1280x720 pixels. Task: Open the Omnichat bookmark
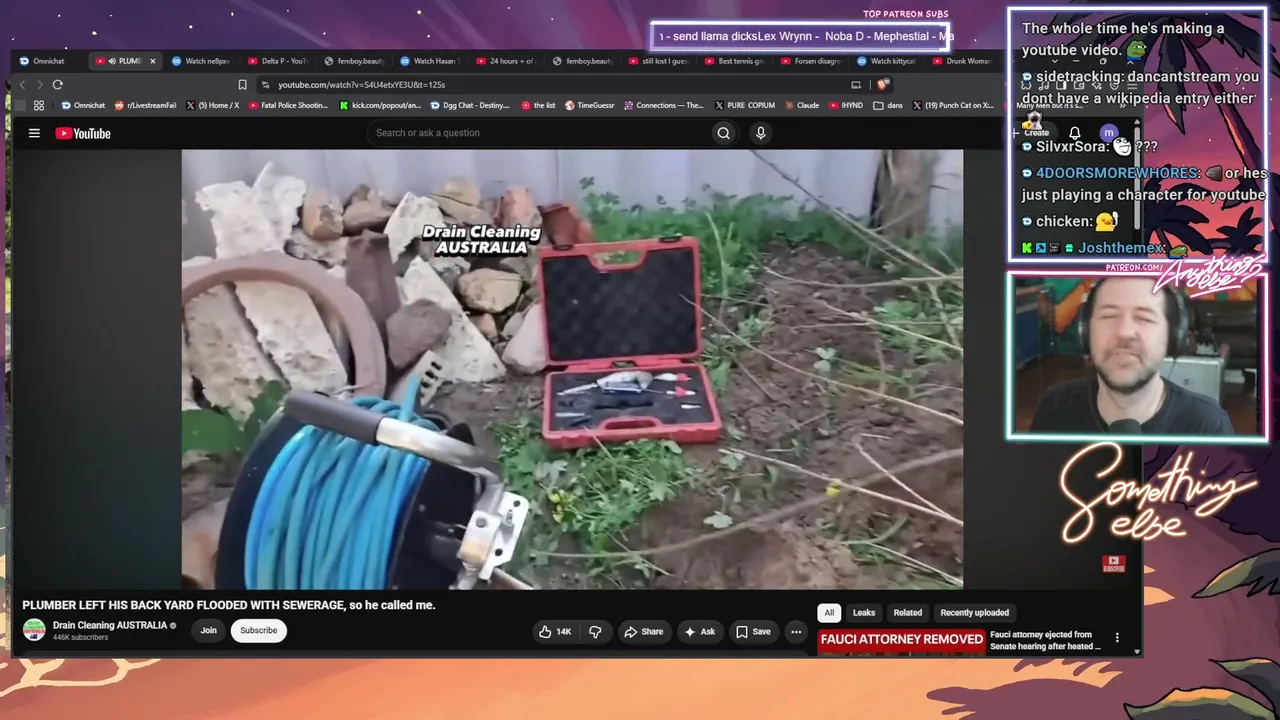pyautogui.click(x=83, y=105)
